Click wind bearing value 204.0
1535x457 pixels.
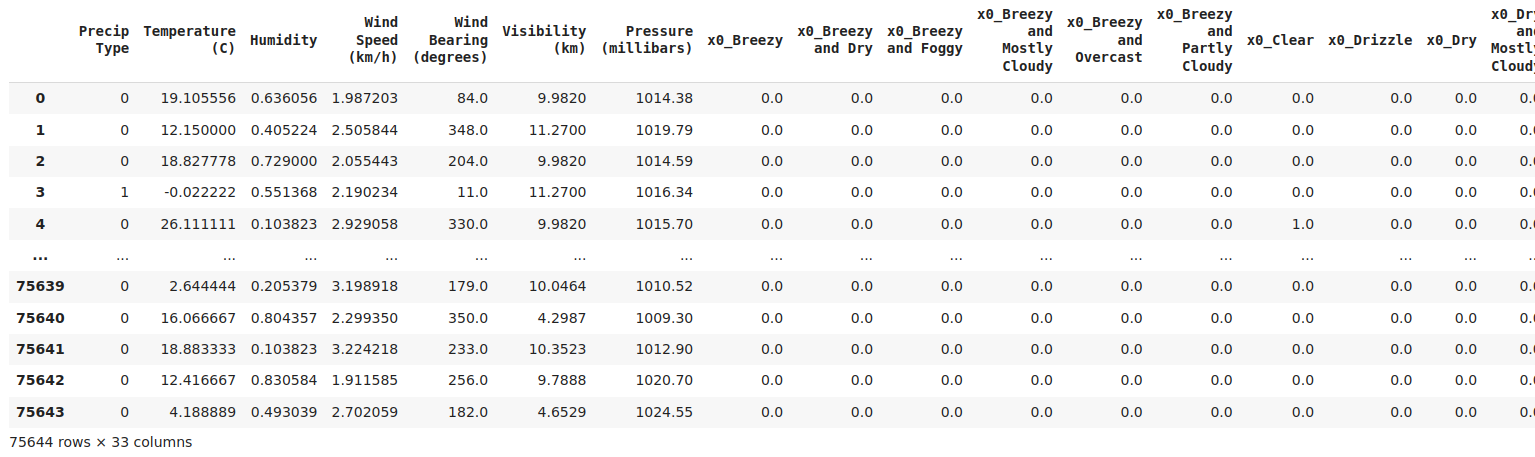coord(467,161)
